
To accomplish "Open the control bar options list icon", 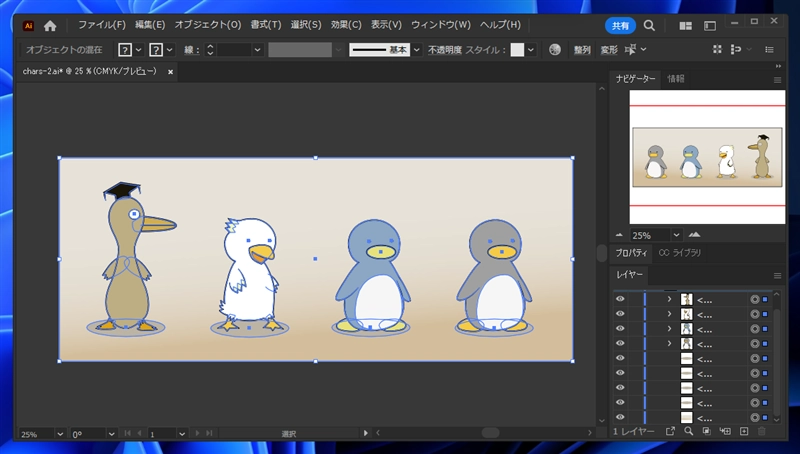I will (x=769, y=49).
